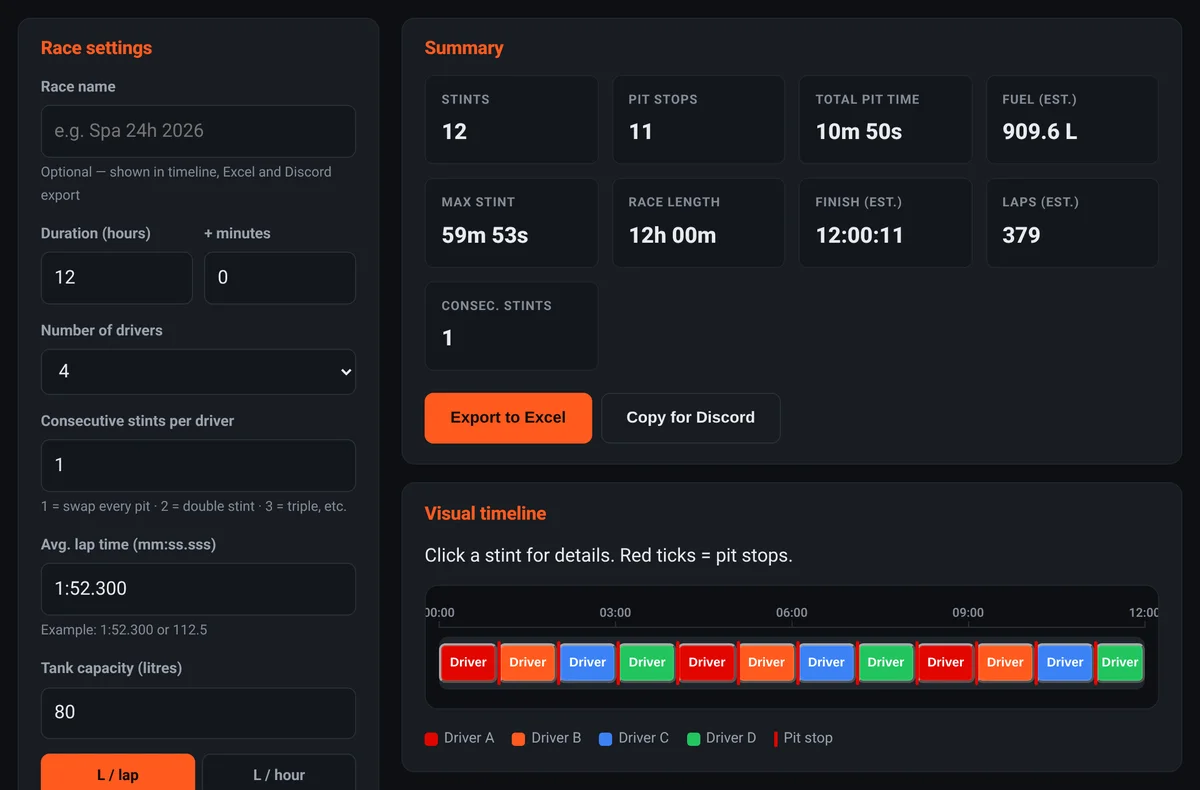This screenshot has height=790, width=1200.
Task: Click the 06:00 timeline axis label
Action: [x=791, y=613]
